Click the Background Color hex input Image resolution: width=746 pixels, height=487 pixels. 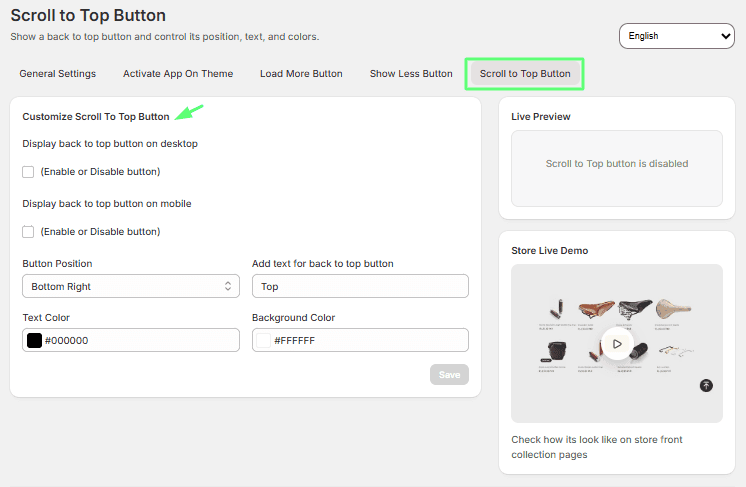click(360, 340)
